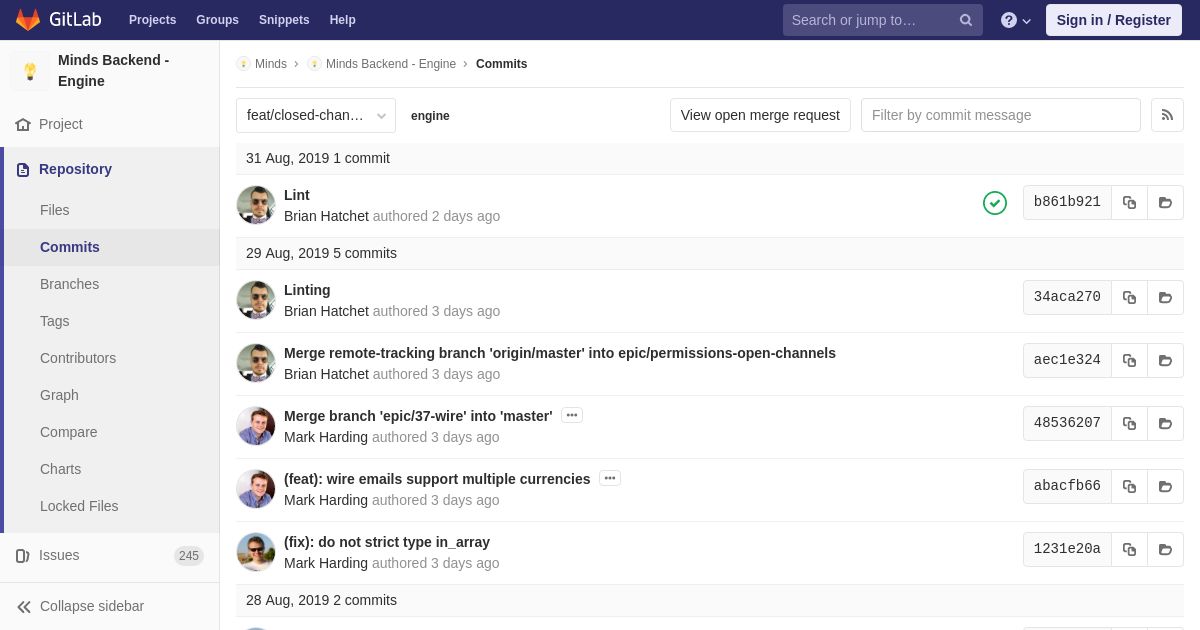The width and height of the screenshot is (1200, 630).
Task: Open commit hash 1231e20a link
Action: coord(1067,549)
